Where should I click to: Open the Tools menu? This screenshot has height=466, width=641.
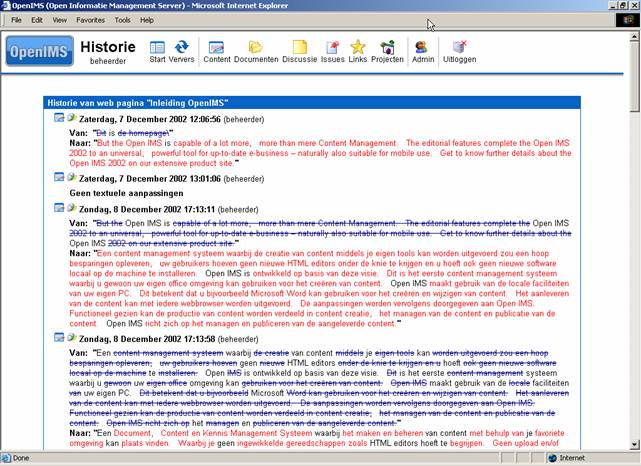pyautogui.click(x=122, y=20)
